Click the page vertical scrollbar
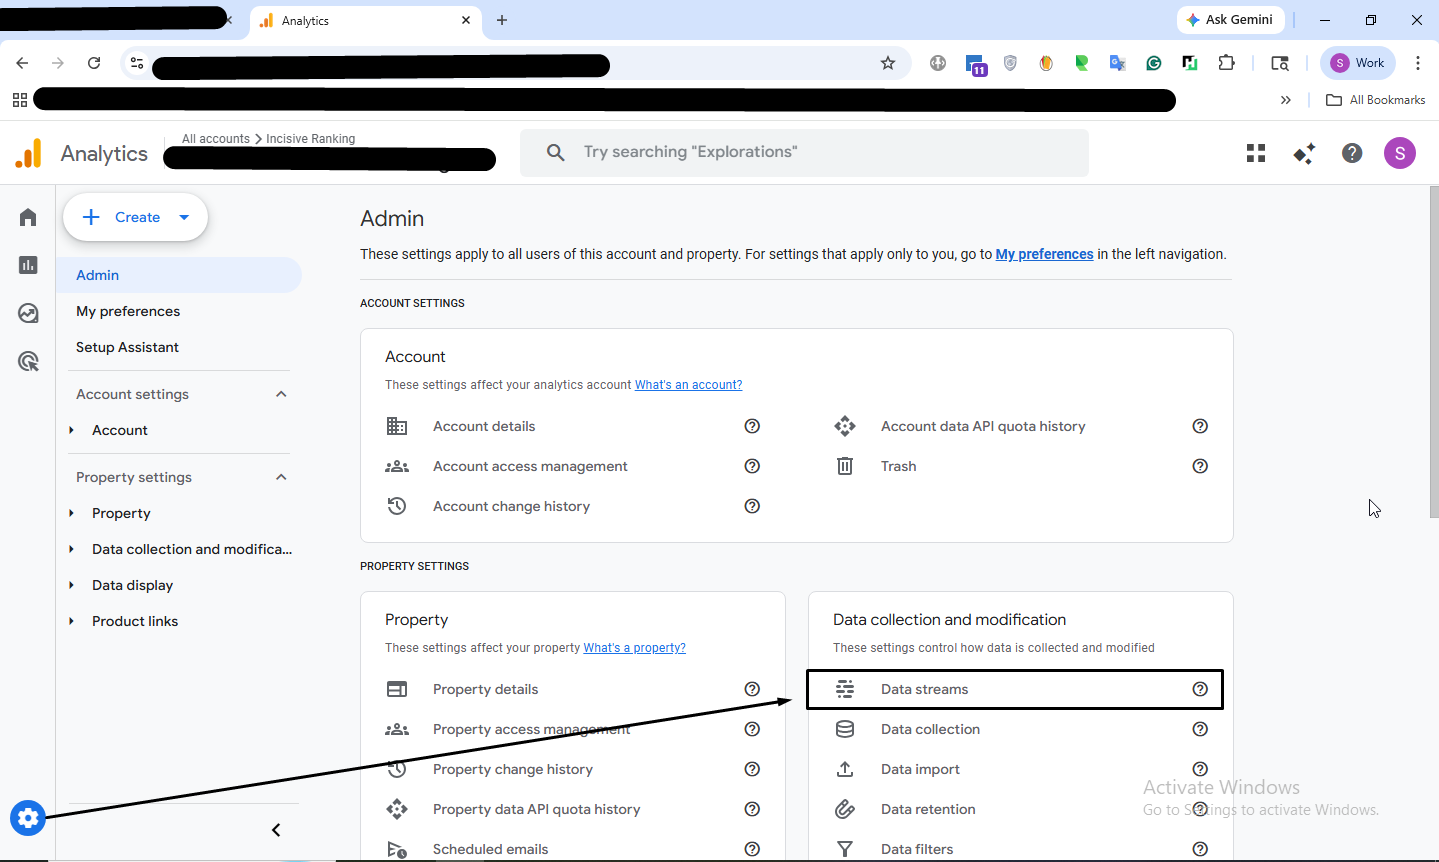The width and height of the screenshot is (1439, 862). click(1433, 352)
